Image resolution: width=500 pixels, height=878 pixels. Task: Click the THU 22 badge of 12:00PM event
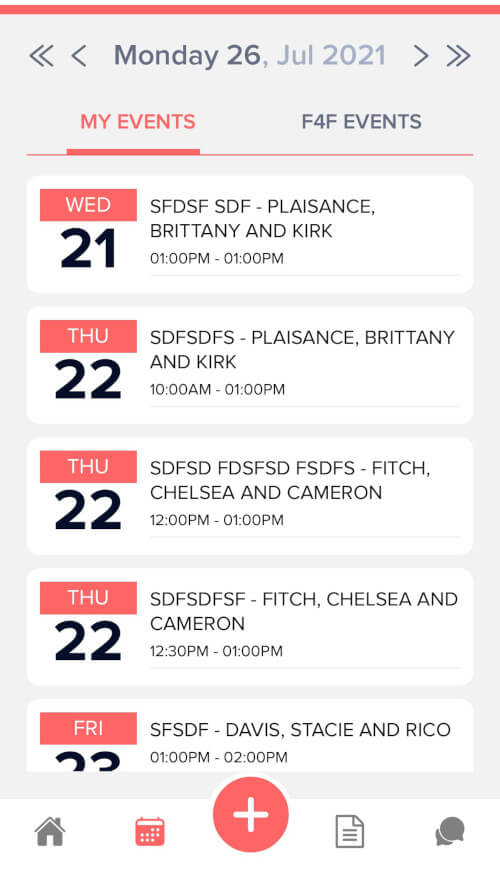(x=88, y=493)
